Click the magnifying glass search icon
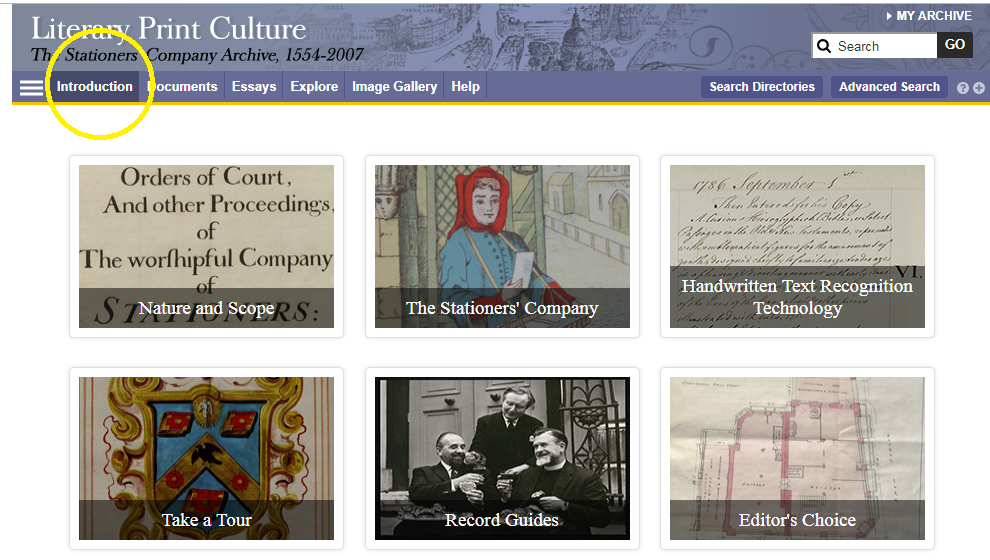 pyautogui.click(x=823, y=46)
